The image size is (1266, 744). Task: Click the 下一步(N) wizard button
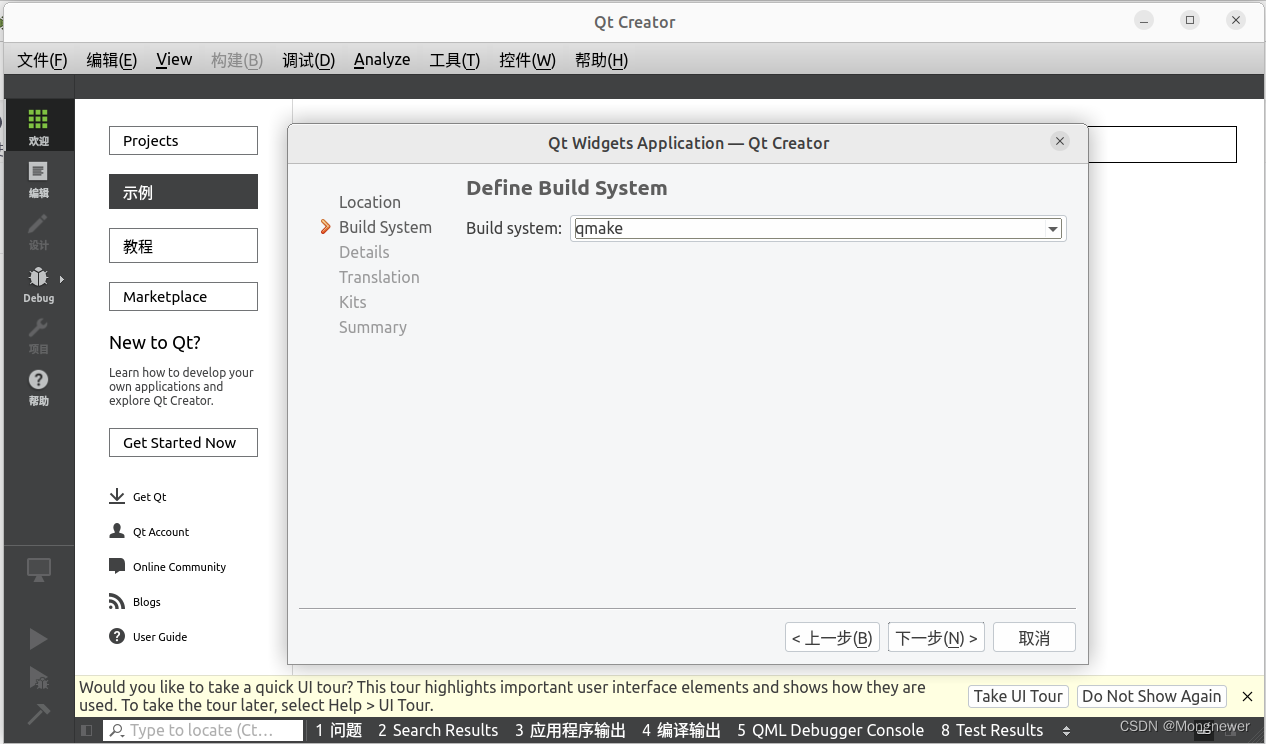click(936, 636)
